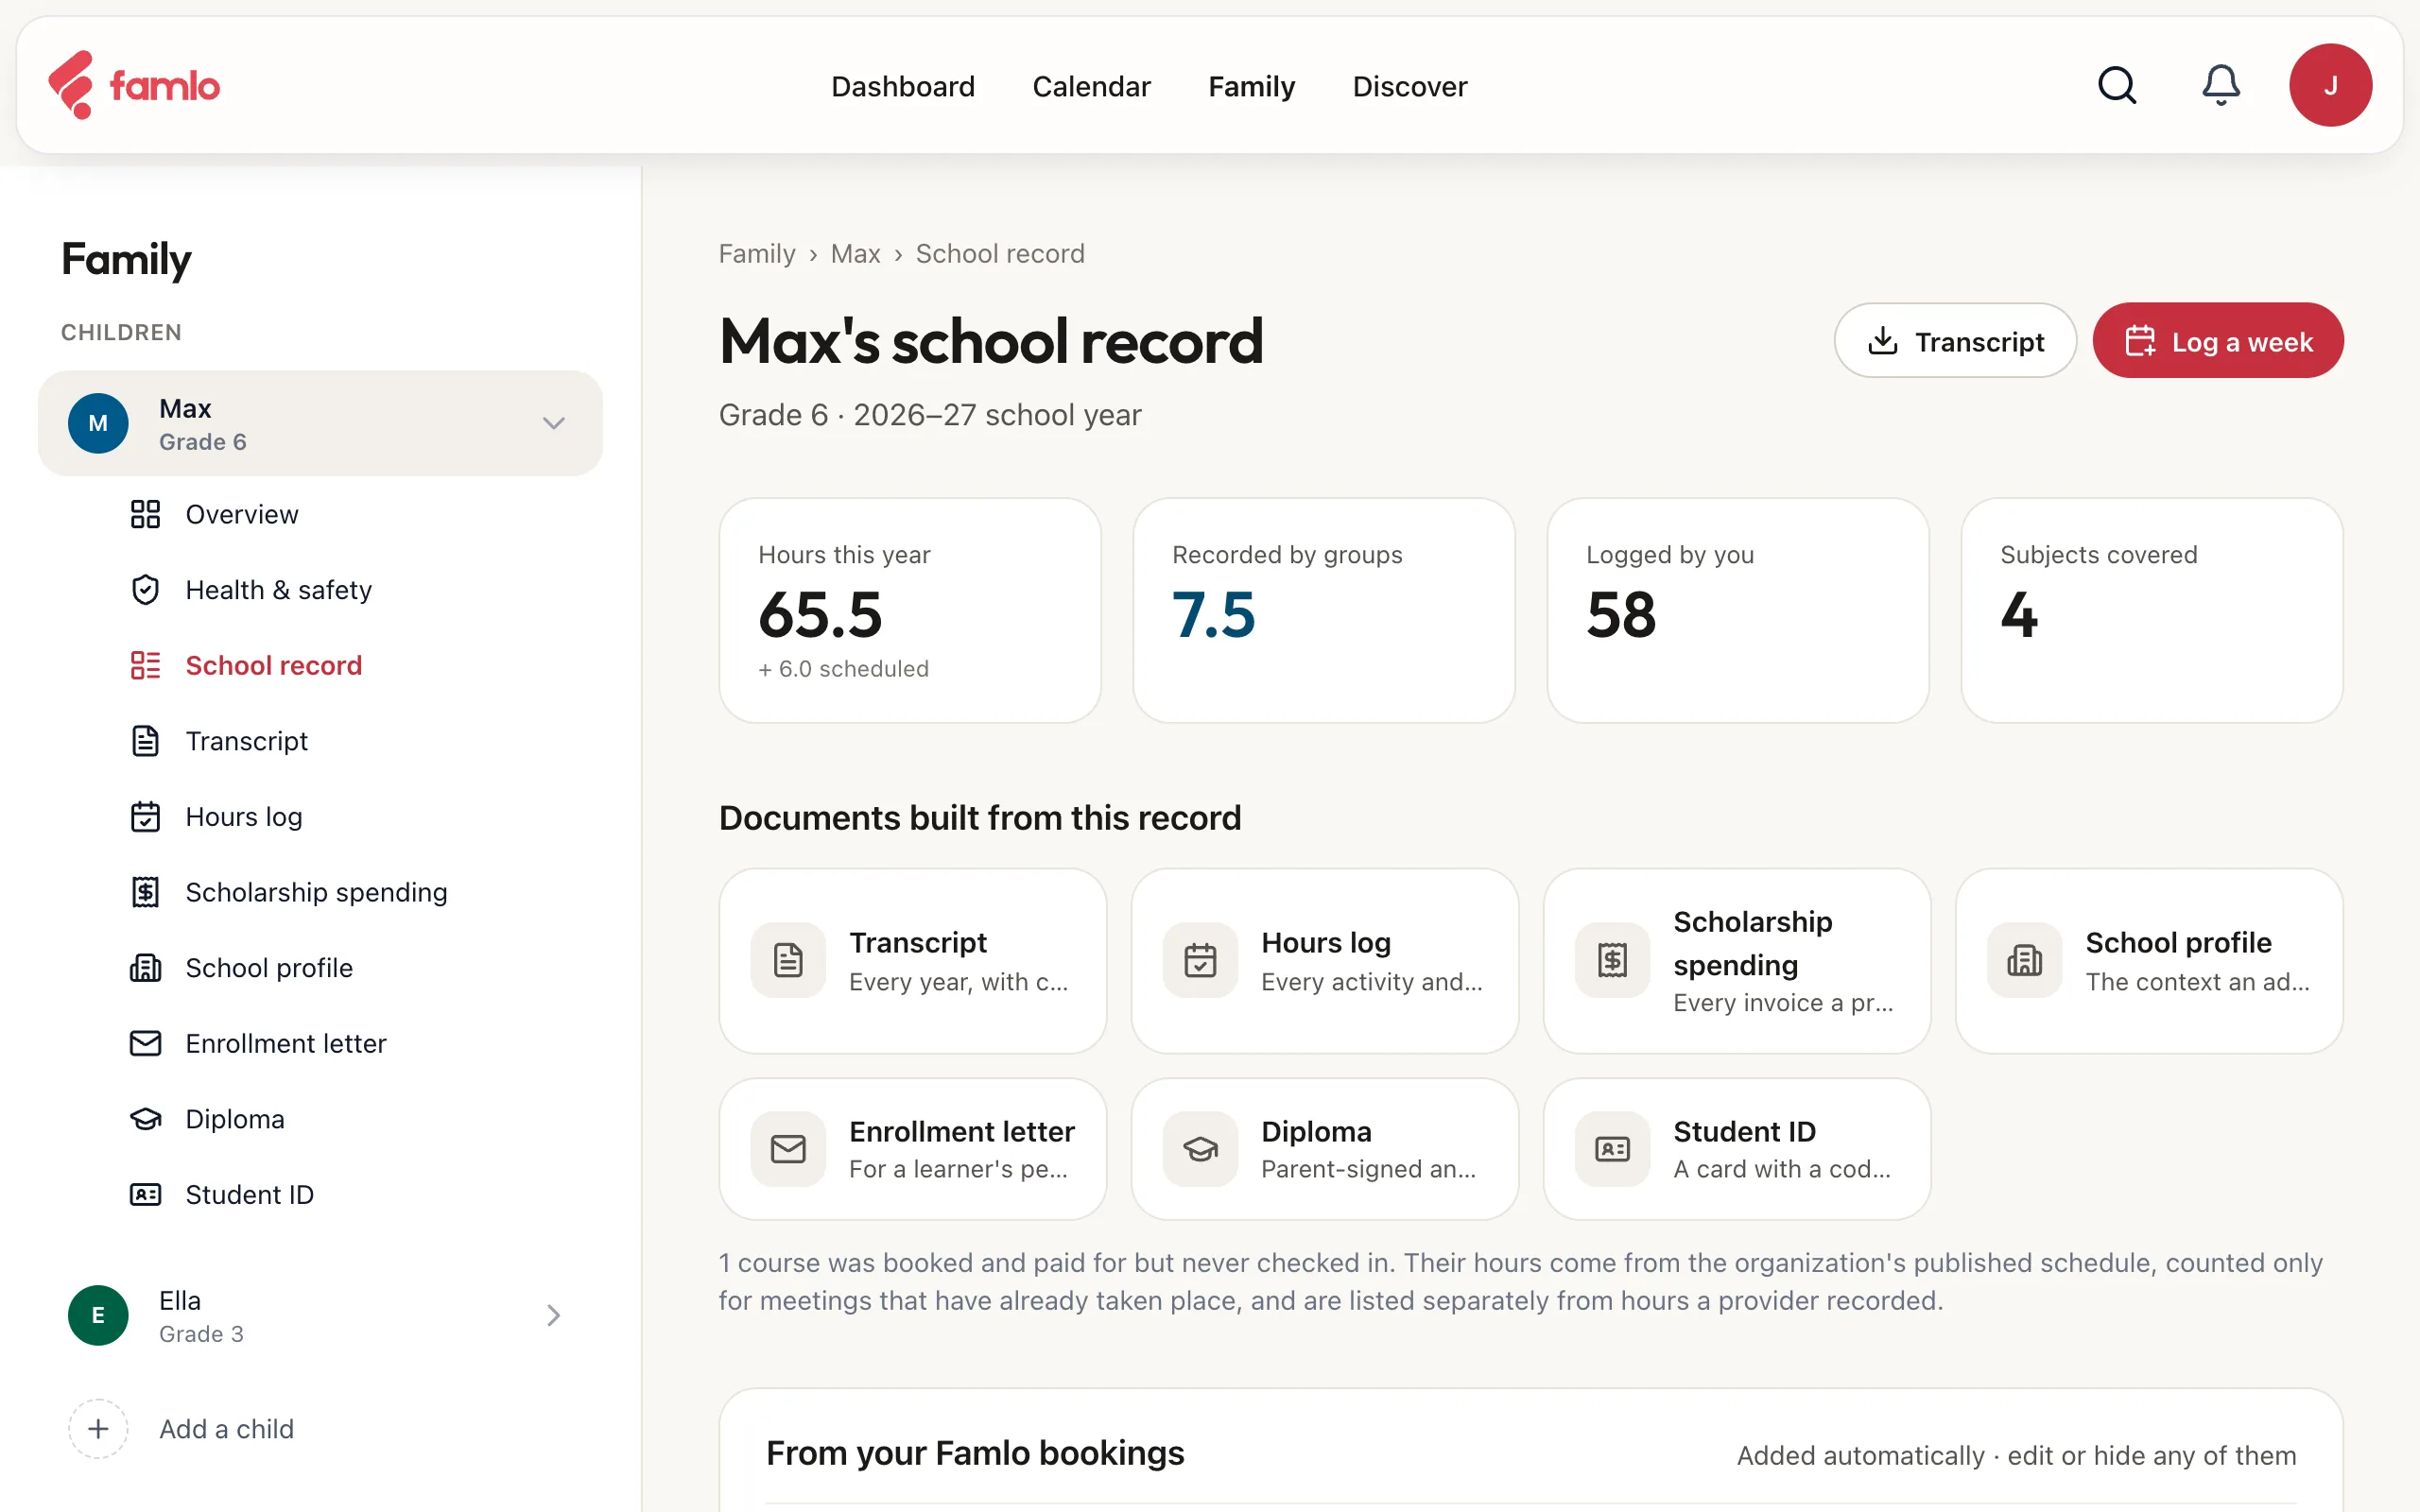
Task: Open the search icon in header
Action: [2116, 85]
